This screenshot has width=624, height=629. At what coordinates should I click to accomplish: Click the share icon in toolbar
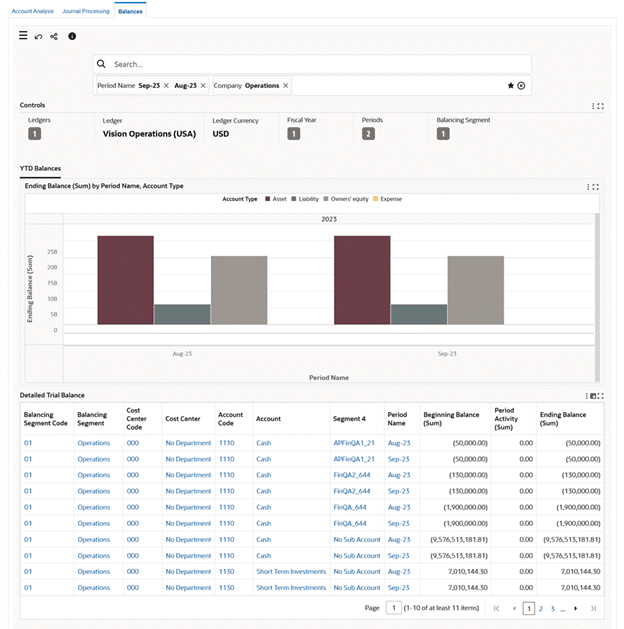[54, 37]
